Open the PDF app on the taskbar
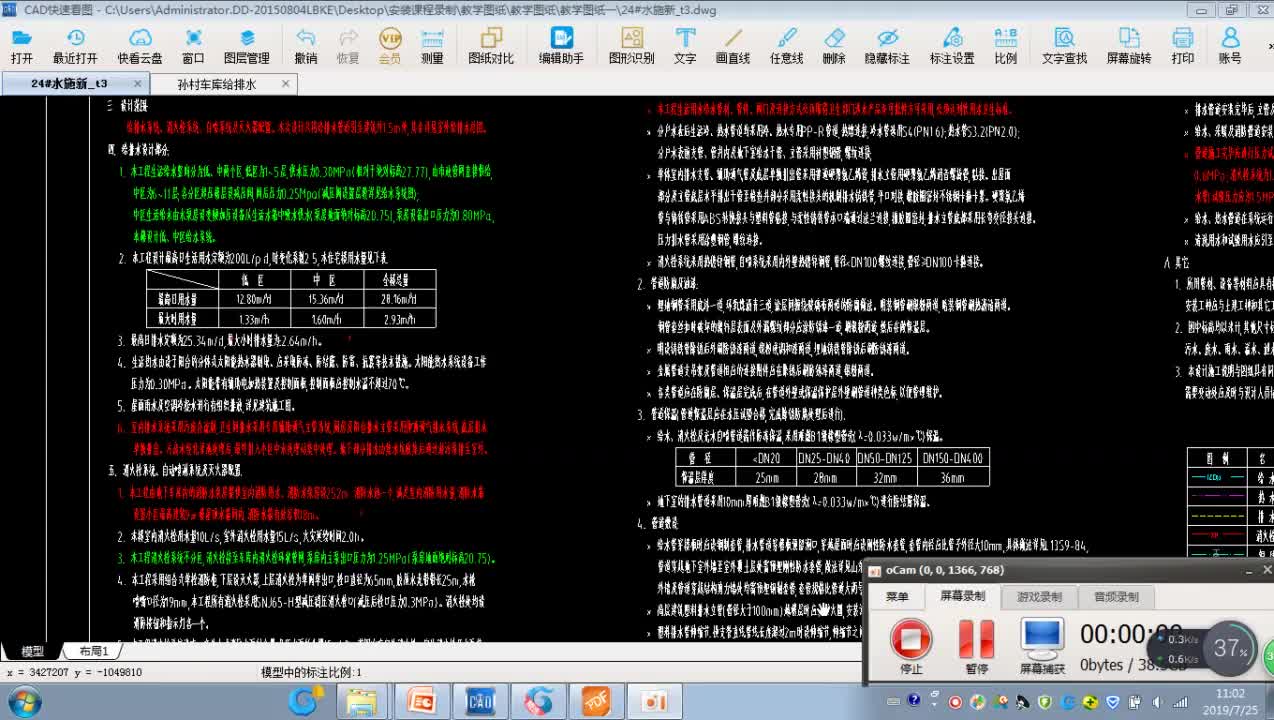 click(597, 702)
